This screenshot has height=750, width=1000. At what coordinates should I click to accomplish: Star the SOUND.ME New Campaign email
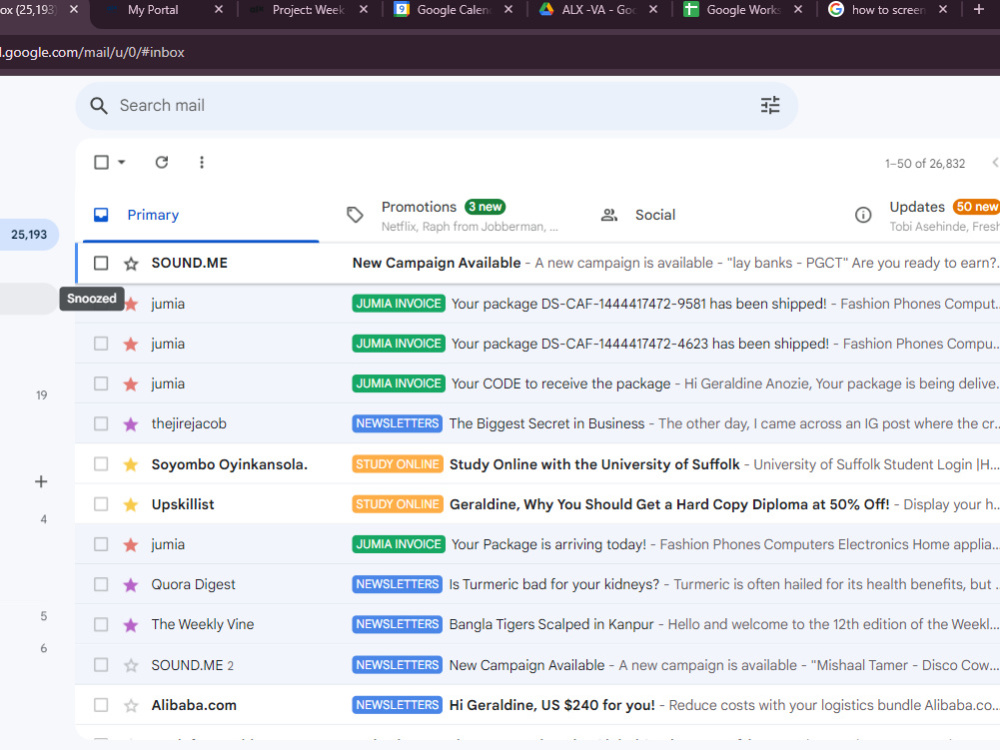click(x=131, y=263)
